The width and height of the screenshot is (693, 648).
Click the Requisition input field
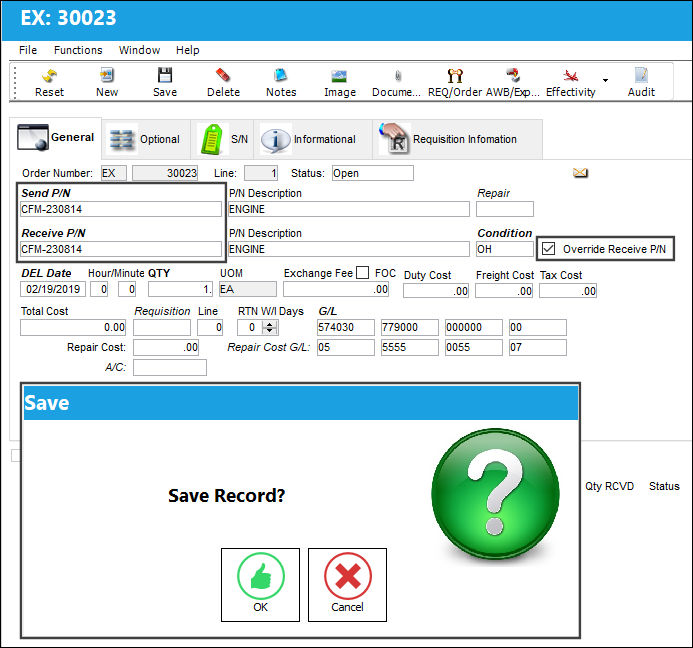[162, 328]
